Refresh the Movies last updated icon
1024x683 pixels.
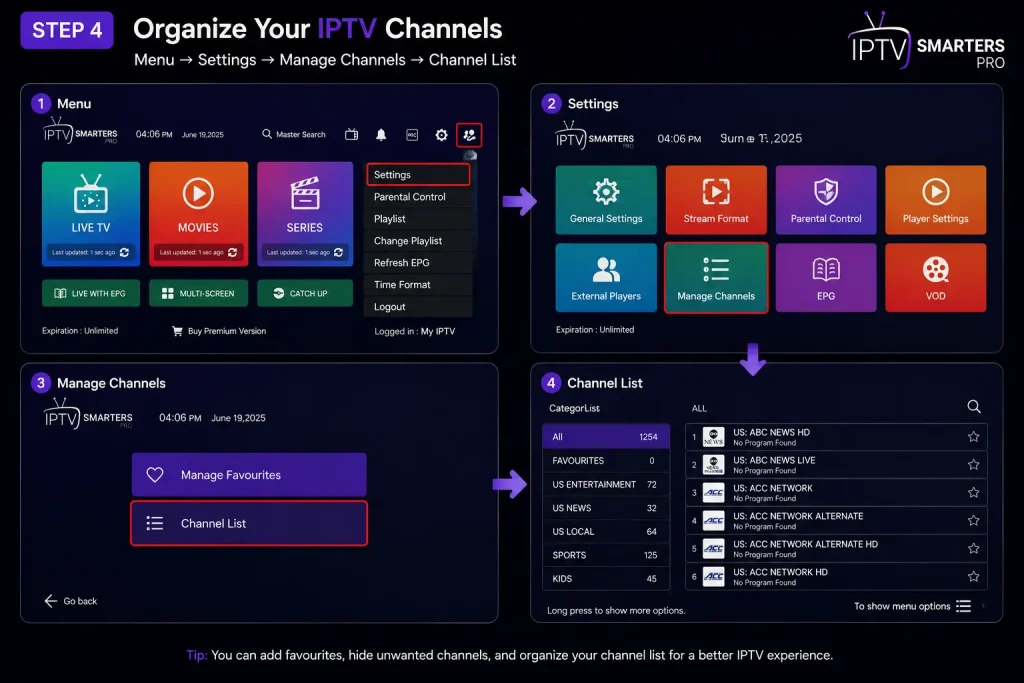point(232,252)
